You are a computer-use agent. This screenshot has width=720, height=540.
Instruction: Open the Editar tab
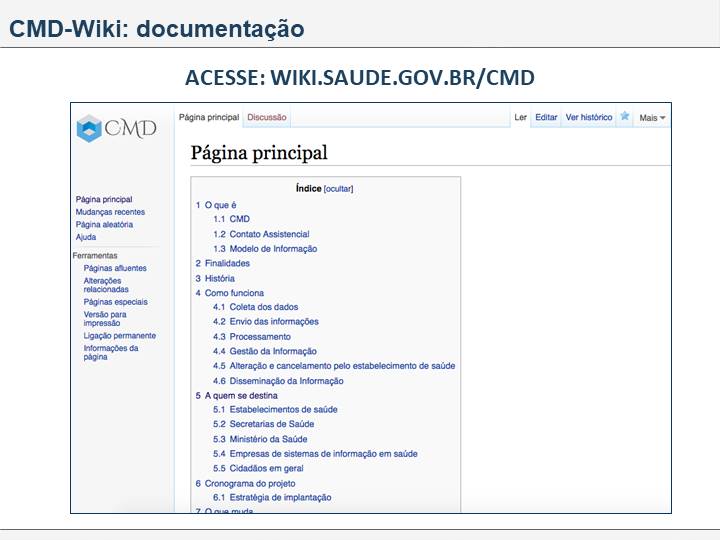(546, 117)
